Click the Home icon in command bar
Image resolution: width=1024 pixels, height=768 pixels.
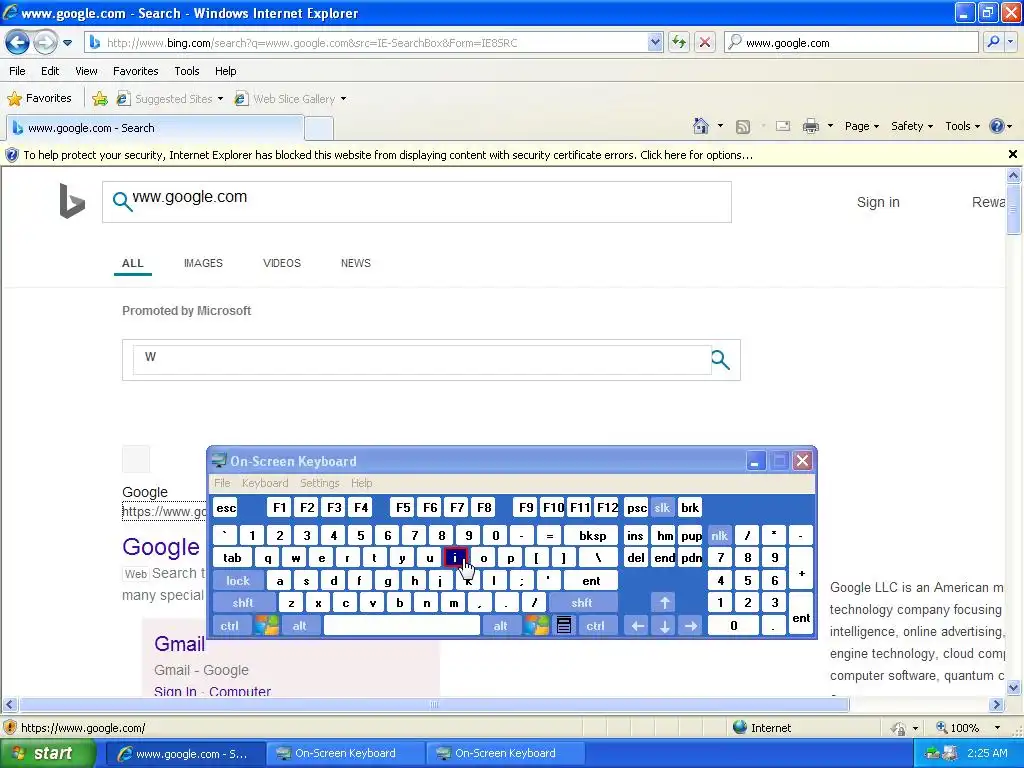pos(701,126)
